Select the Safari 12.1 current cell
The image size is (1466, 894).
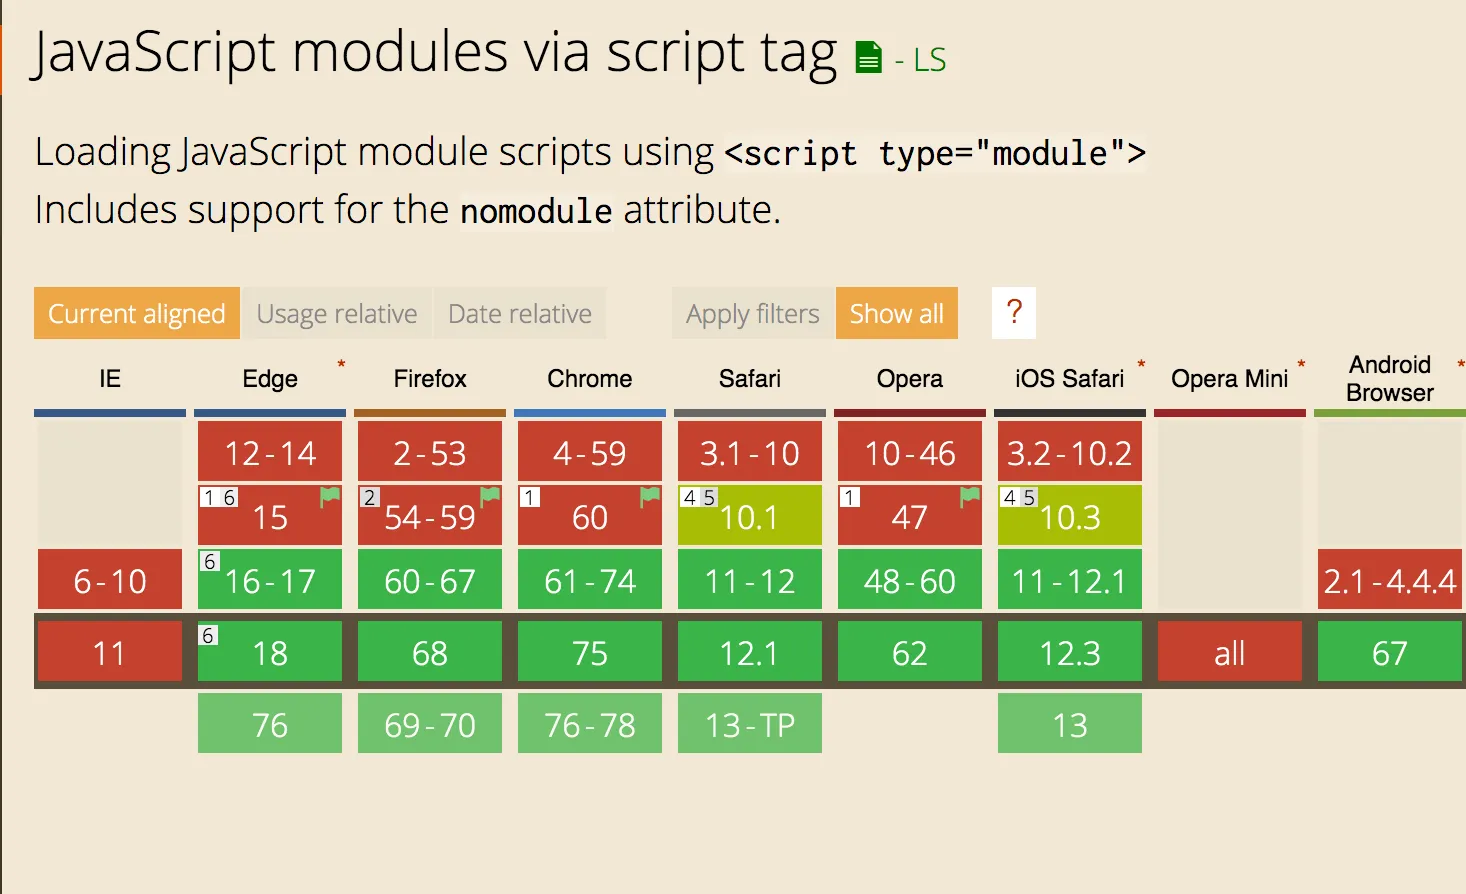pyautogui.click(x=750, y=652)
